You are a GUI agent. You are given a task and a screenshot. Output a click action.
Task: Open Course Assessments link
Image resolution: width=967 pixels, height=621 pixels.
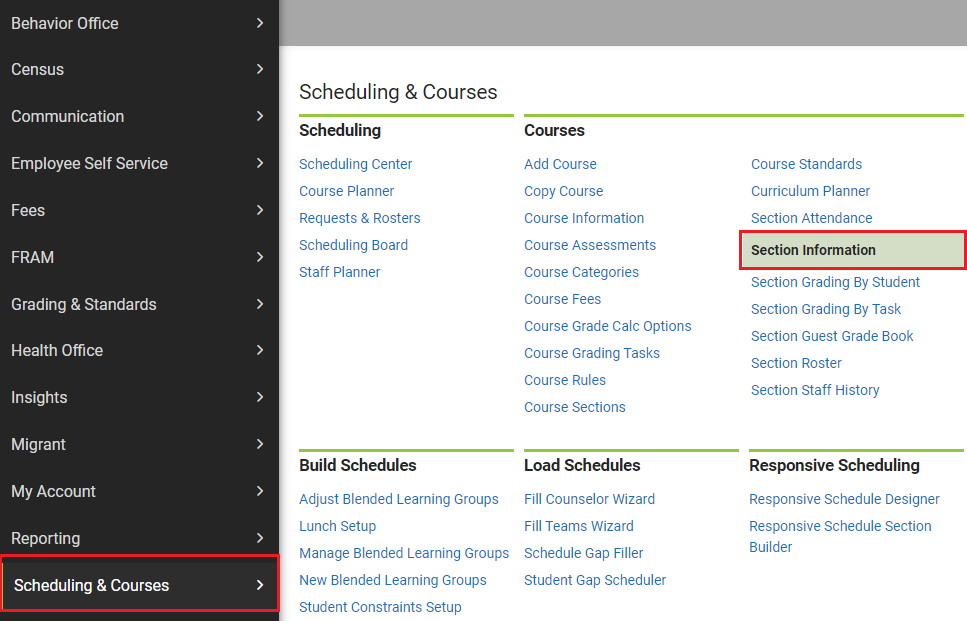click(x=590, y=245)
